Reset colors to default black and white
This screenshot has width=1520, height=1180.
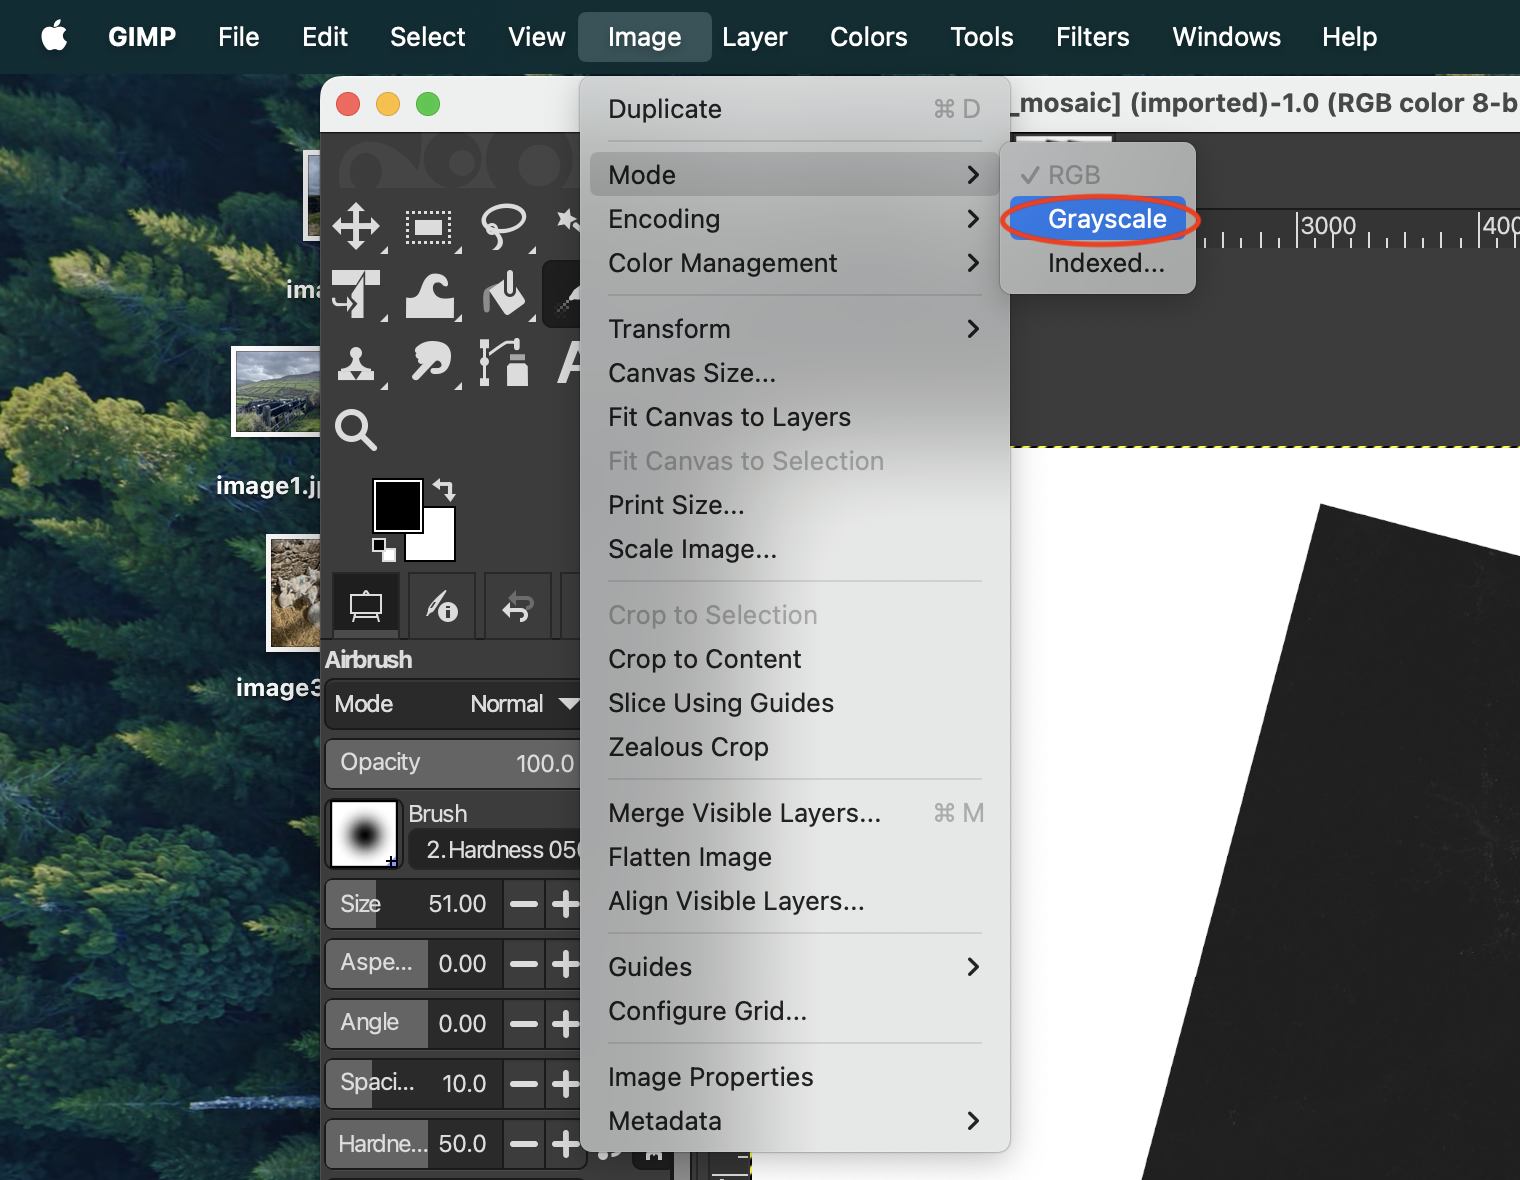coord(383,549)
